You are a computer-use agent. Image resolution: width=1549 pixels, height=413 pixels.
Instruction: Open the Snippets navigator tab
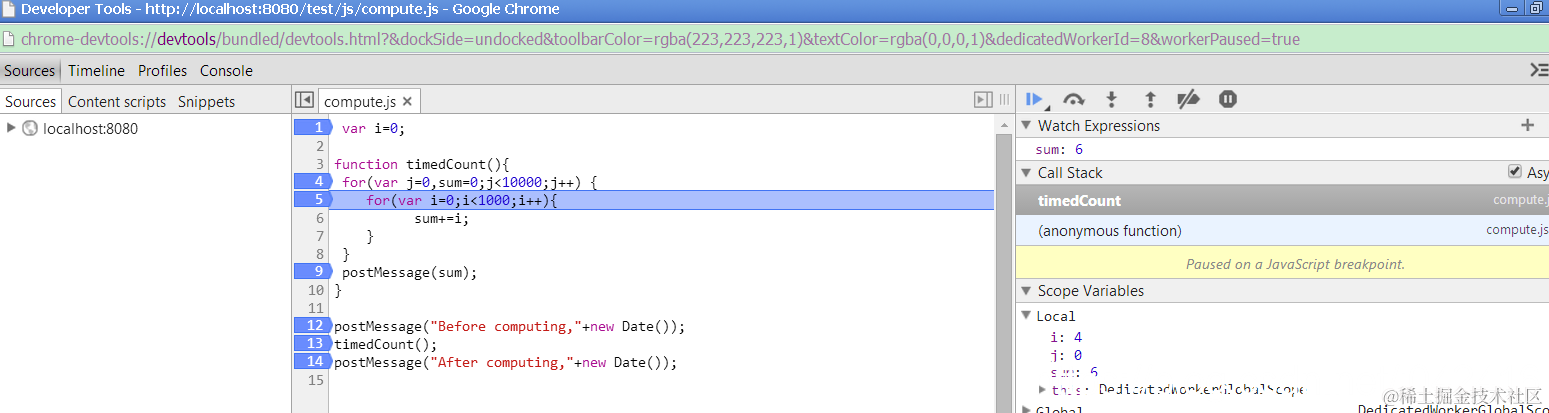click(207, 101)
